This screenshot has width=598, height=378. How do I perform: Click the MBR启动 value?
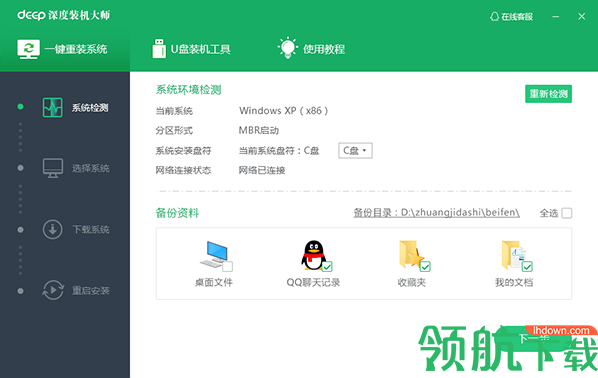coord(259,130)
